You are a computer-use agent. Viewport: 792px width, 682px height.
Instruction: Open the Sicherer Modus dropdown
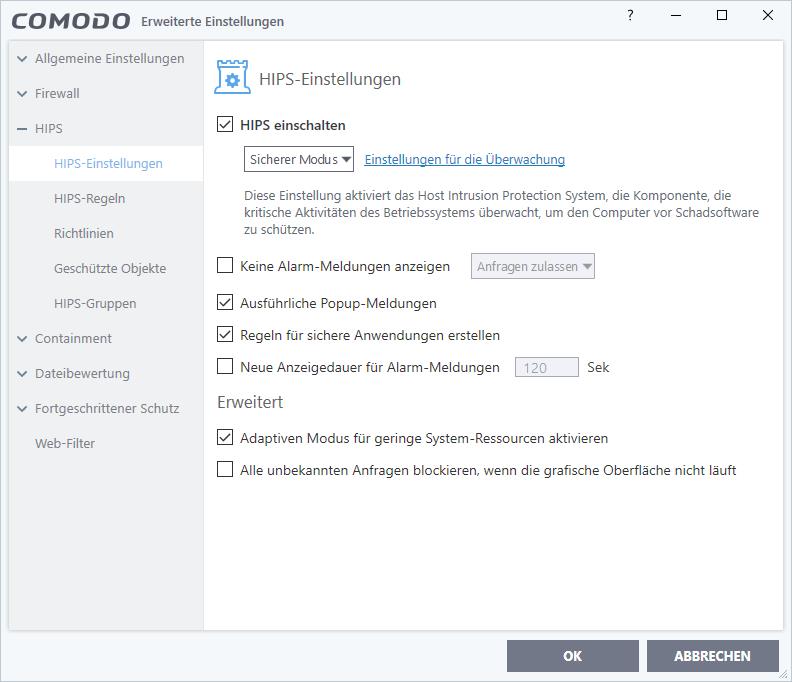[x=299, y=159]
